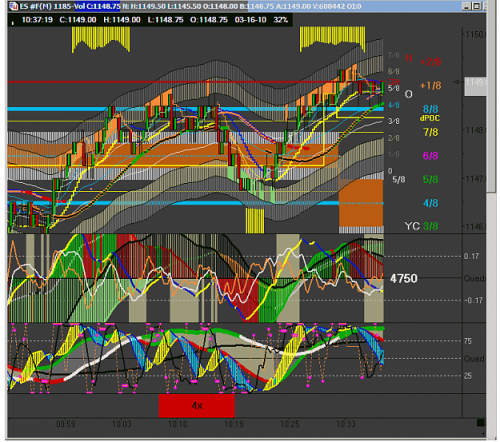Click the white YC yesterday close label

click(412, 226)
